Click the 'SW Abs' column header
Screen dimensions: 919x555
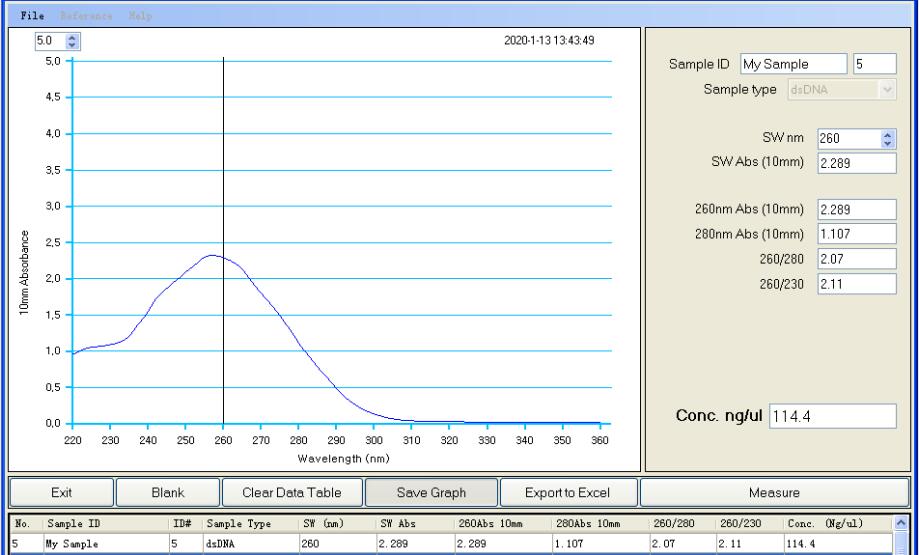coord(414,523)
